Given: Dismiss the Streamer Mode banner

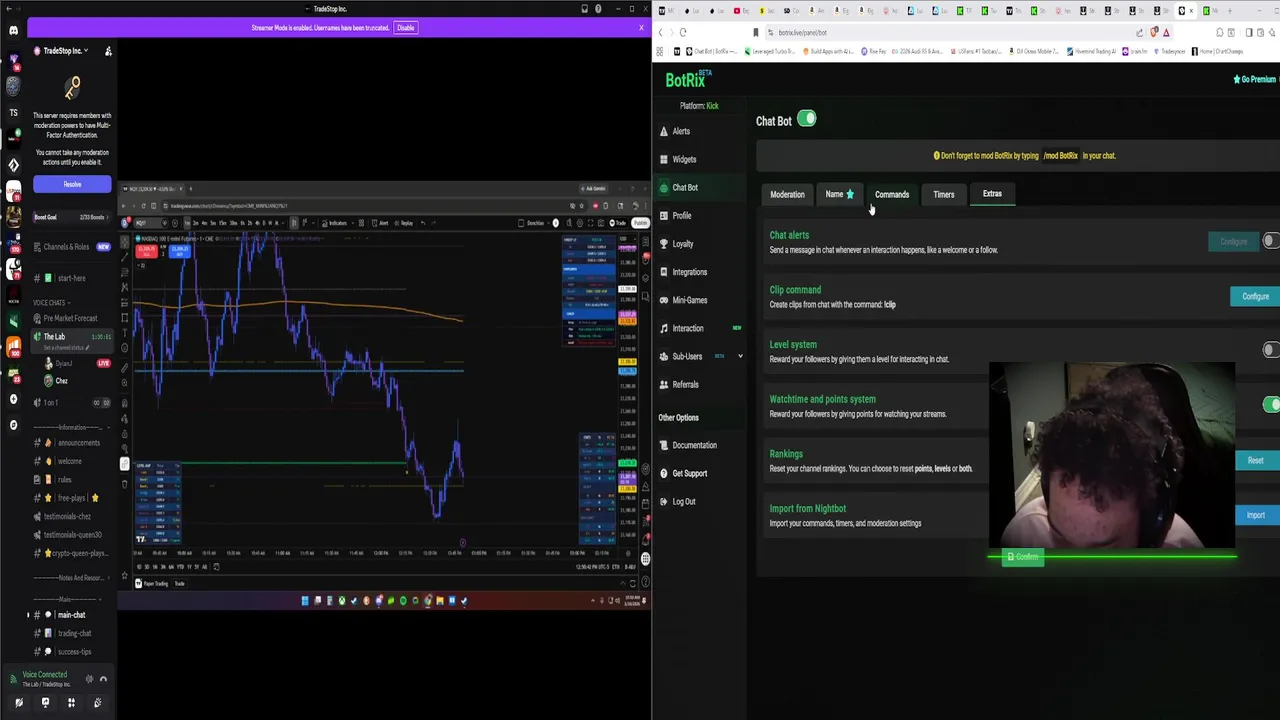Looking at the screenshot, I should pos(641,27).
